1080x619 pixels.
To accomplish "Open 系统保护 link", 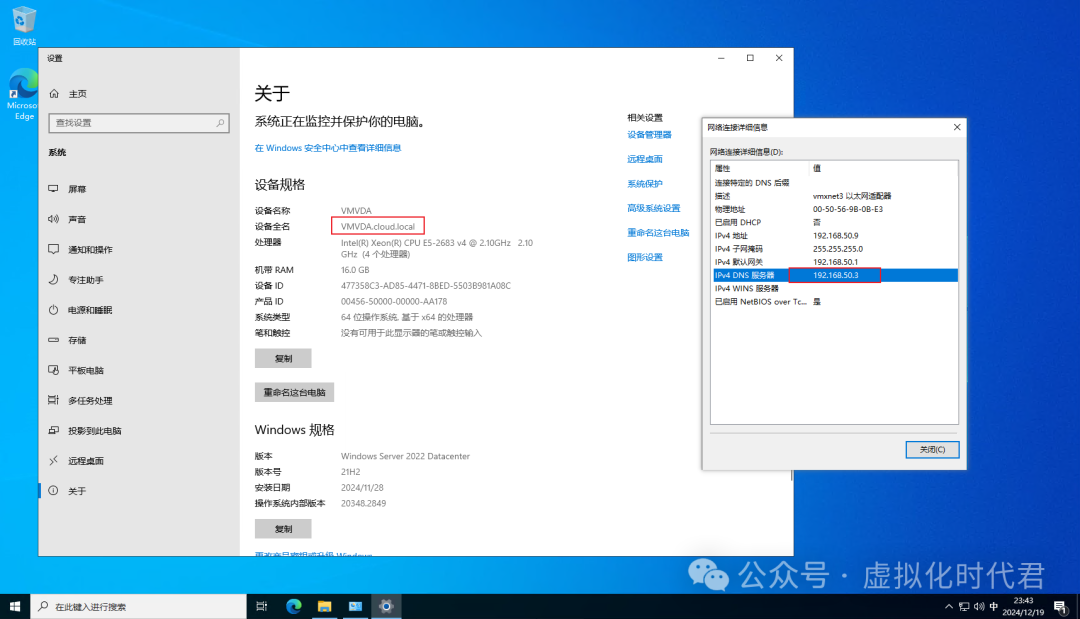I will tap(645, 184).
